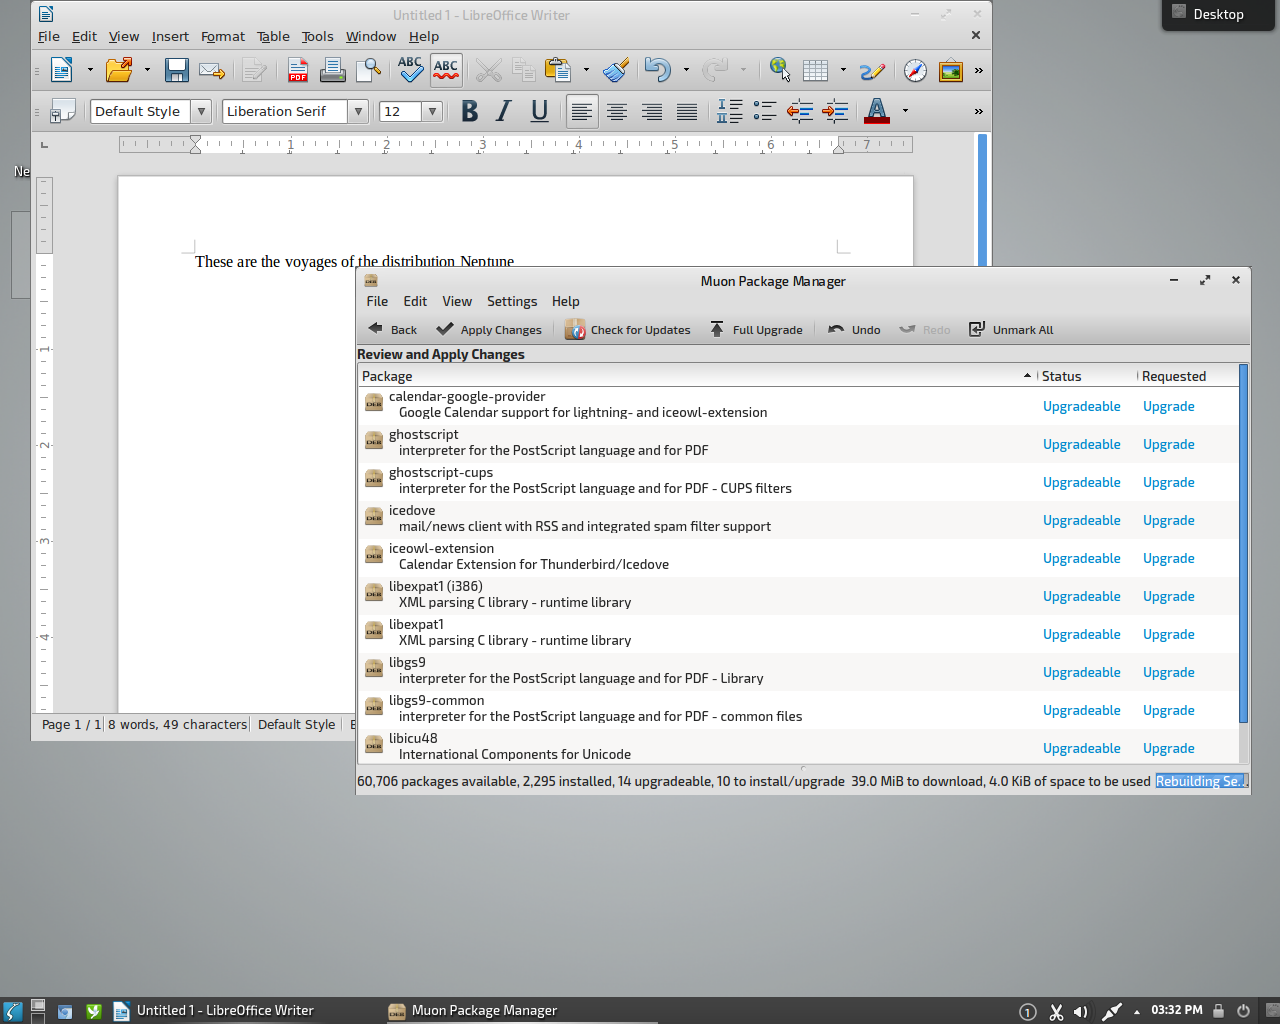Screen dimensions: 1280x1024
Task: Open the Table icon dropdown arrow
Action: 843,70
